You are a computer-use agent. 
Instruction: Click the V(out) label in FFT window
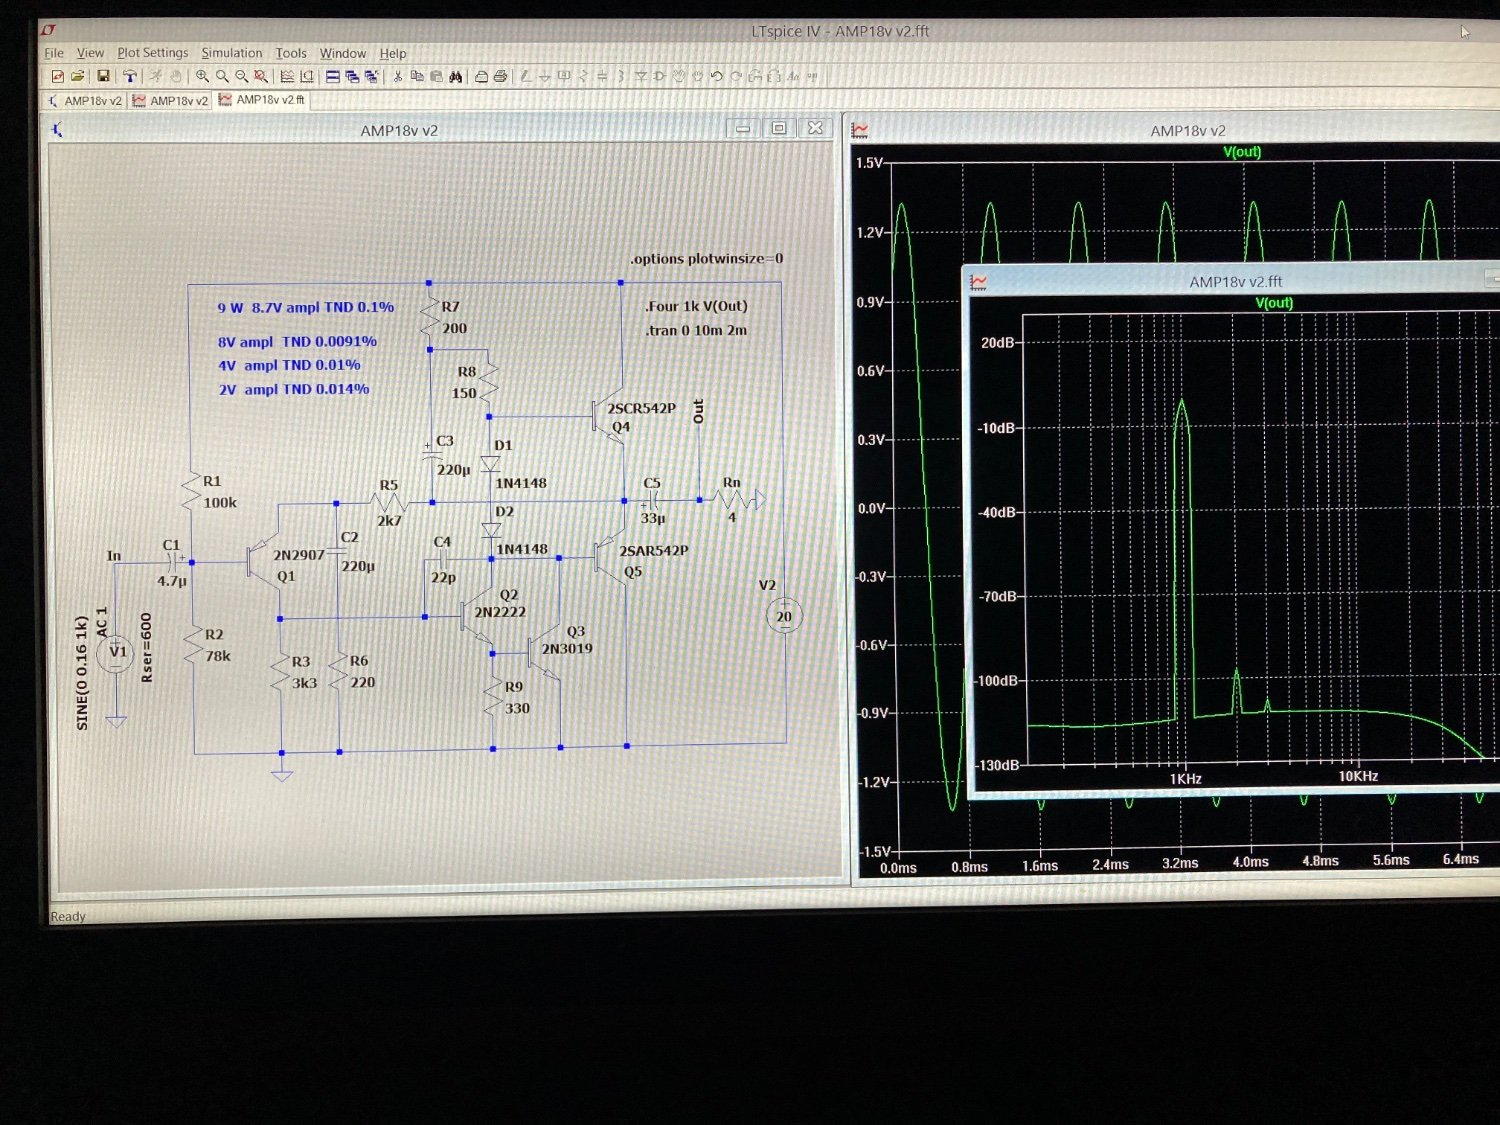coord(1274,303)
